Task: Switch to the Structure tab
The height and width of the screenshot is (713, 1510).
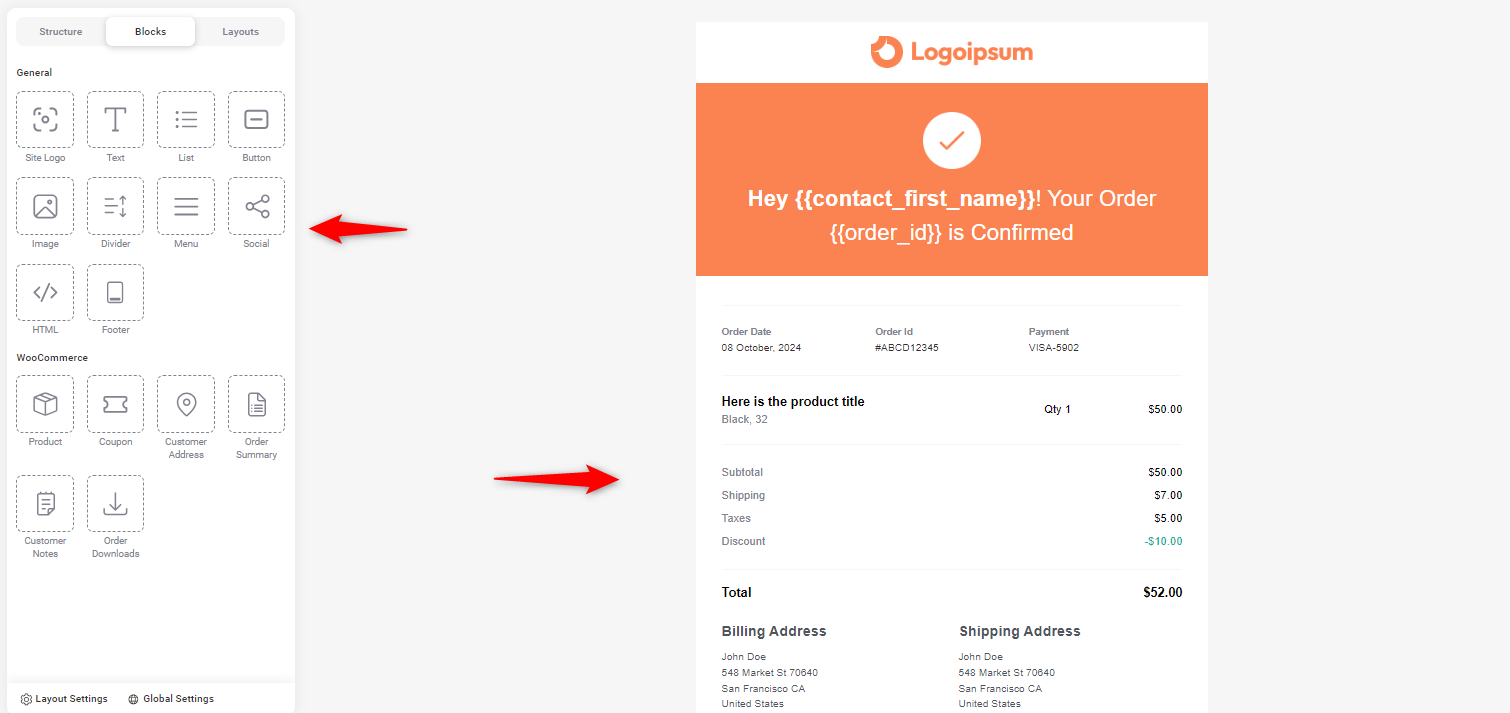Action: coord(61,32)
